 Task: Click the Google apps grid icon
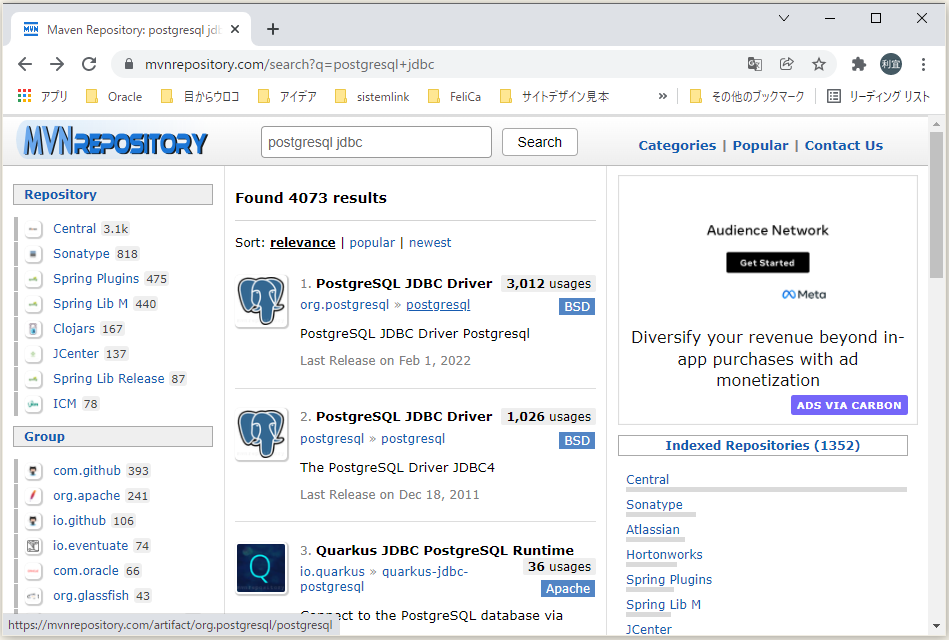[x=24, y=96]
